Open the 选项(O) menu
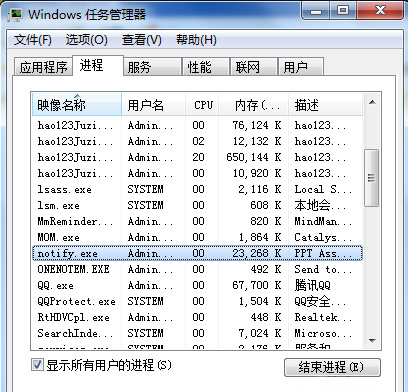 pos(86,40)
